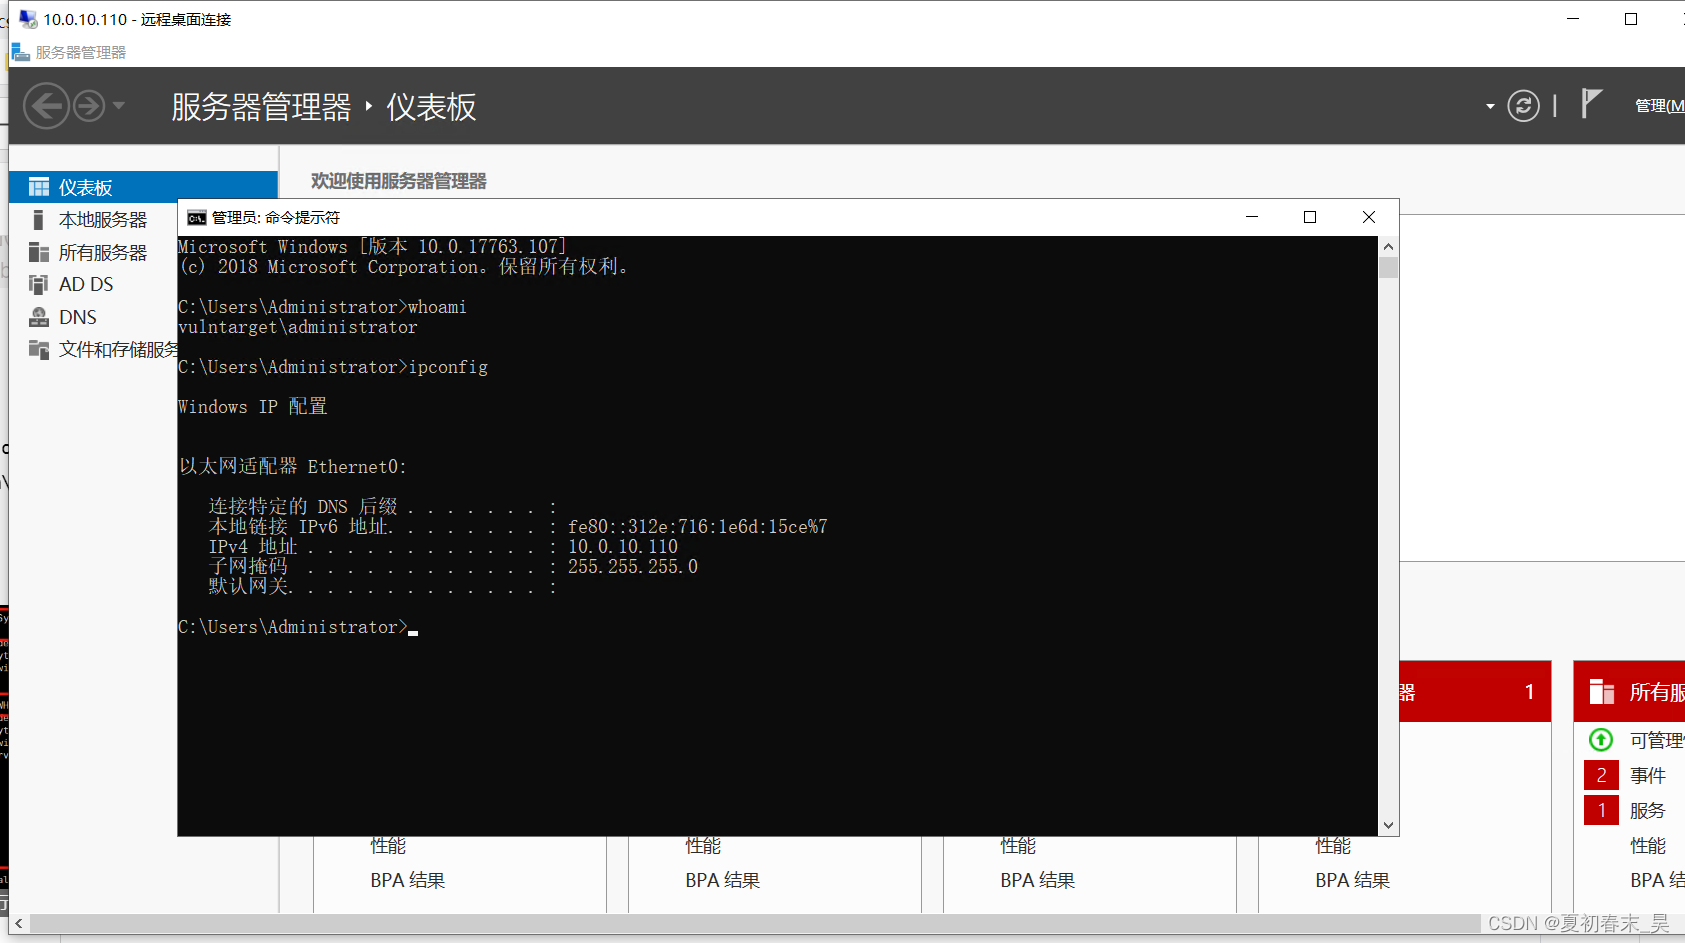Screen dimensions: 1685x943
Task: Click the 服务器管理器 breadcrumb title
Action: click(x=261, y=107)
